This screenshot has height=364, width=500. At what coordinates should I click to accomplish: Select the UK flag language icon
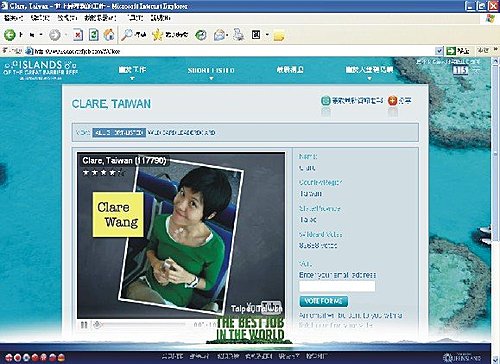(x=9, y=357)
